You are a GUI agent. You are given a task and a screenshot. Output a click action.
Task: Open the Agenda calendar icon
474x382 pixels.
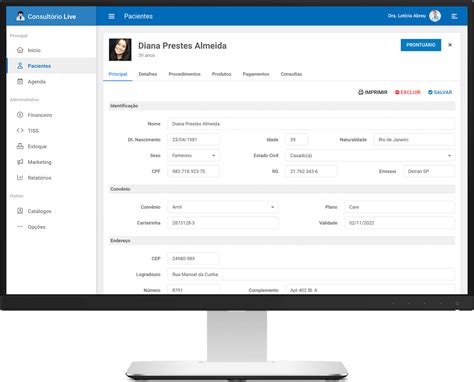coord(20,81)
